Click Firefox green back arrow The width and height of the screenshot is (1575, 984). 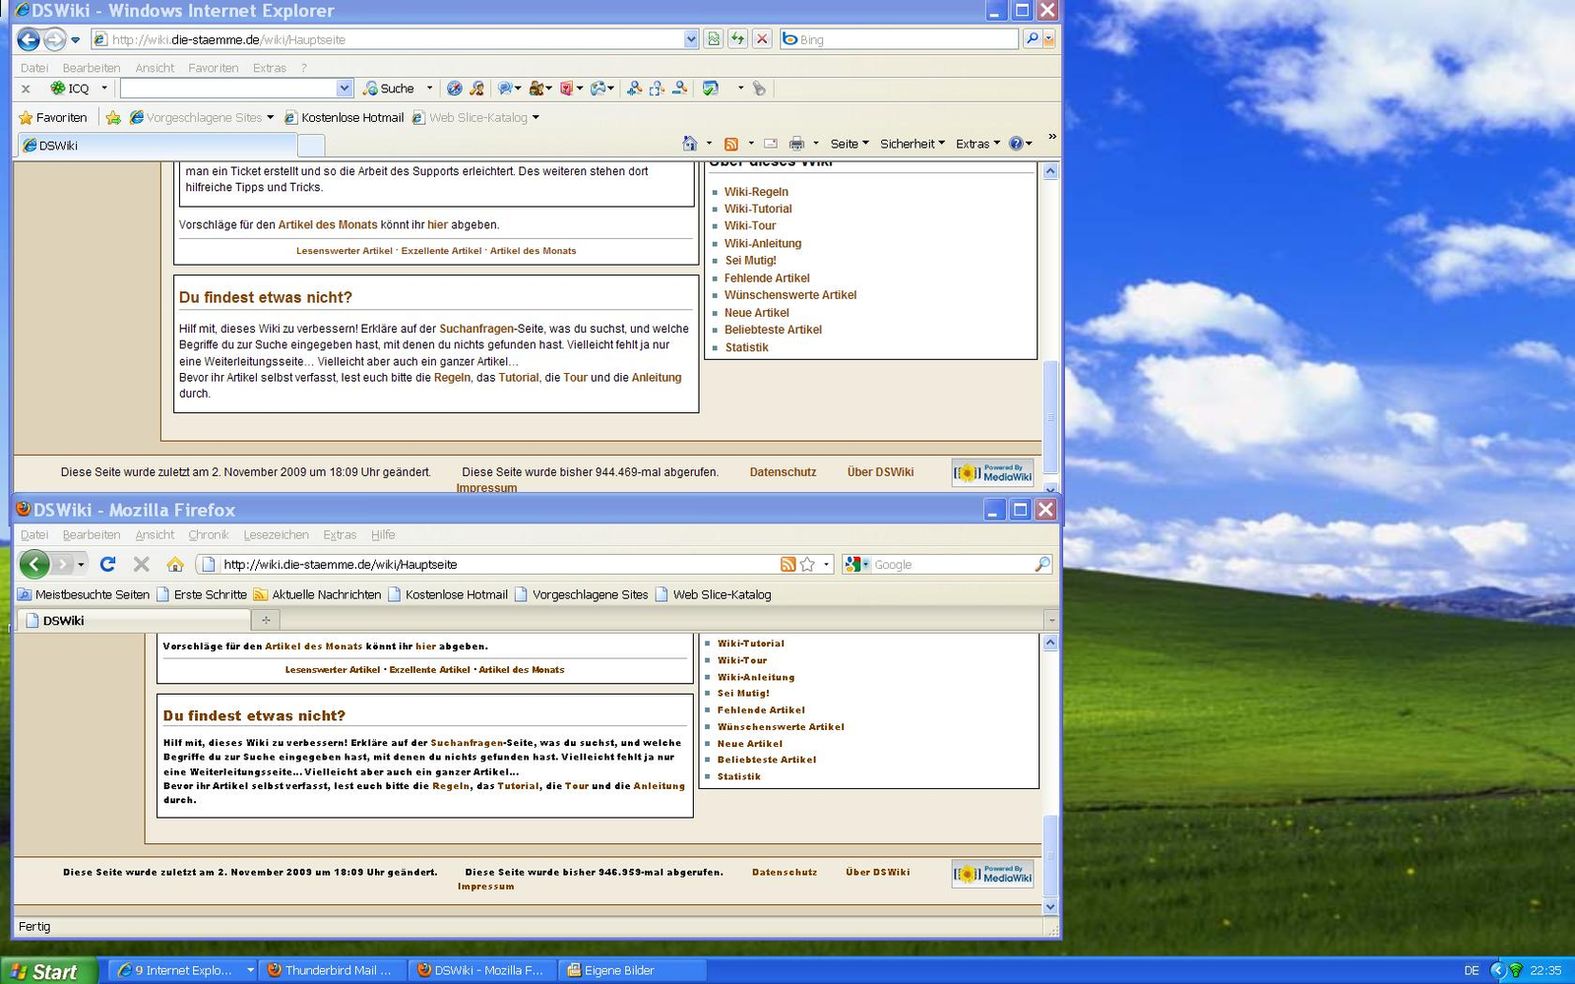pyautogui.click(x=34, y=564)
